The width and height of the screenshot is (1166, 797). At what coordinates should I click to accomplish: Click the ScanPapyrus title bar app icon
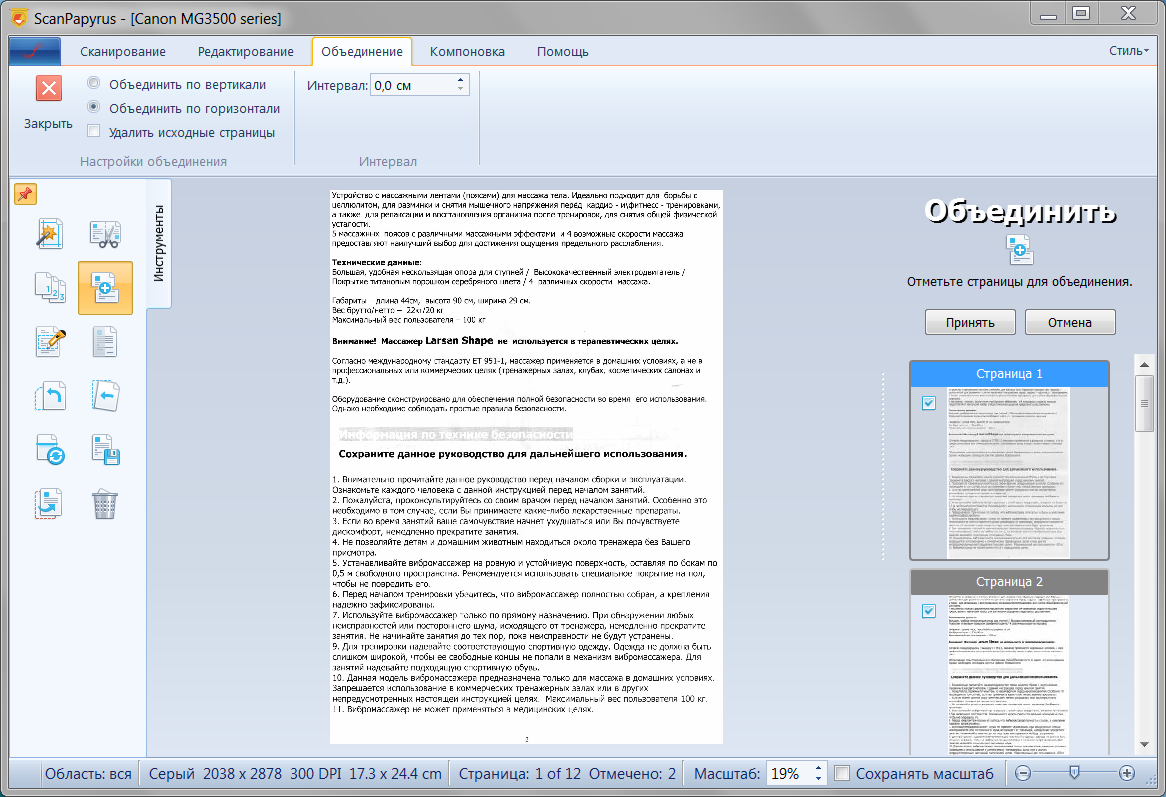(x=18, y=18)
